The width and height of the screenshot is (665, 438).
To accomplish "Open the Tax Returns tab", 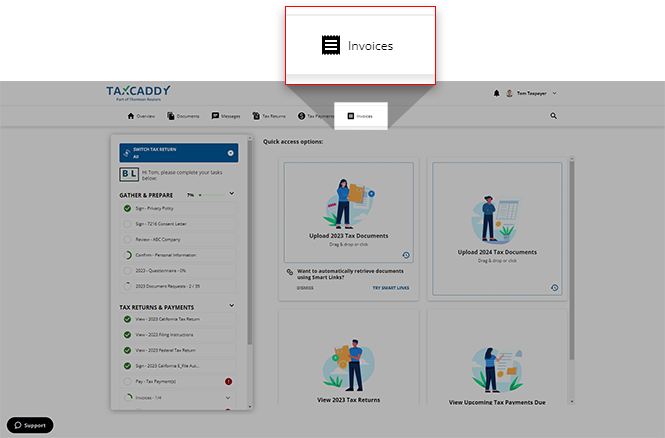I will 269,116.
